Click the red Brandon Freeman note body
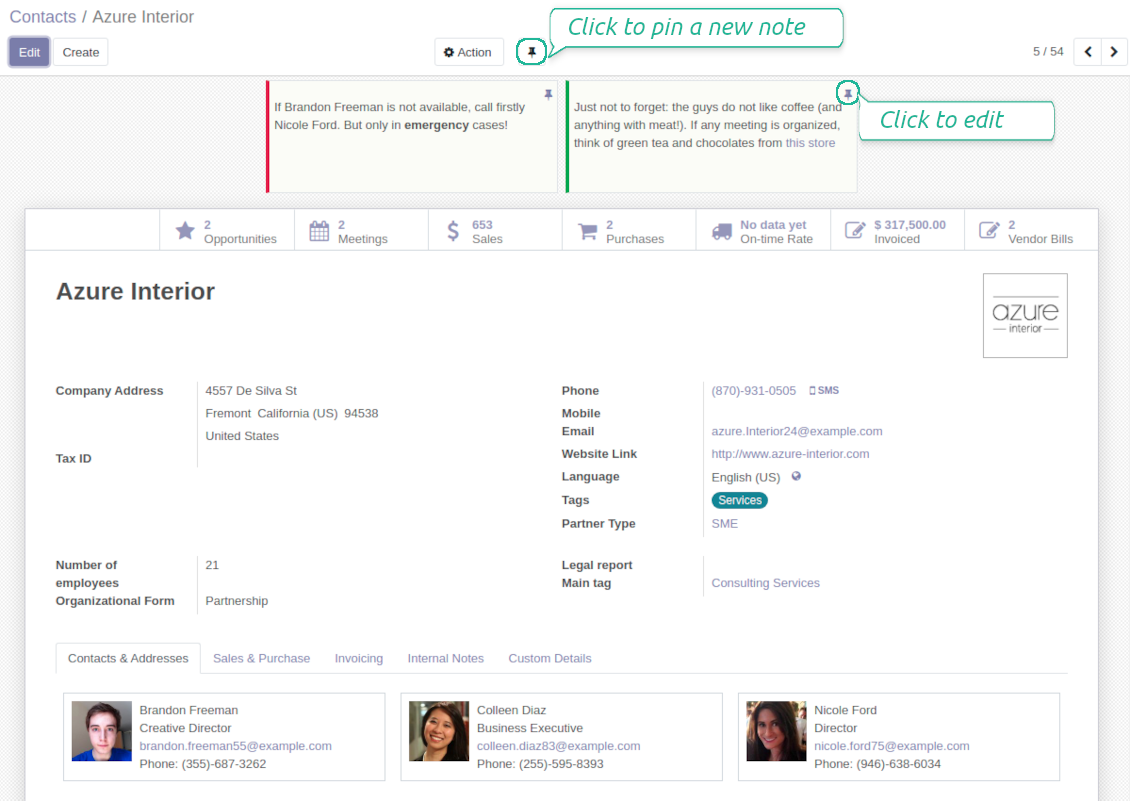The image size is (1130, 801). (x=411, y=137)
